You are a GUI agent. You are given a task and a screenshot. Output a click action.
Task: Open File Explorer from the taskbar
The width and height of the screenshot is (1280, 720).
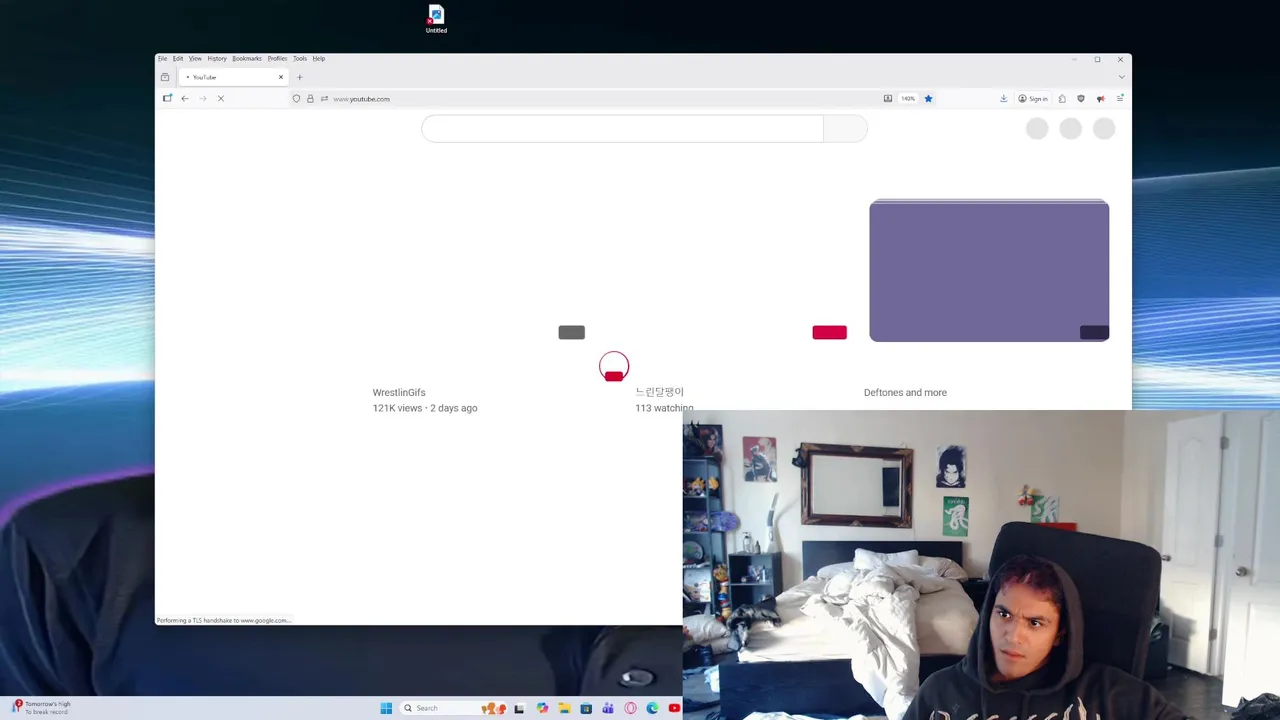click(564, 708)
